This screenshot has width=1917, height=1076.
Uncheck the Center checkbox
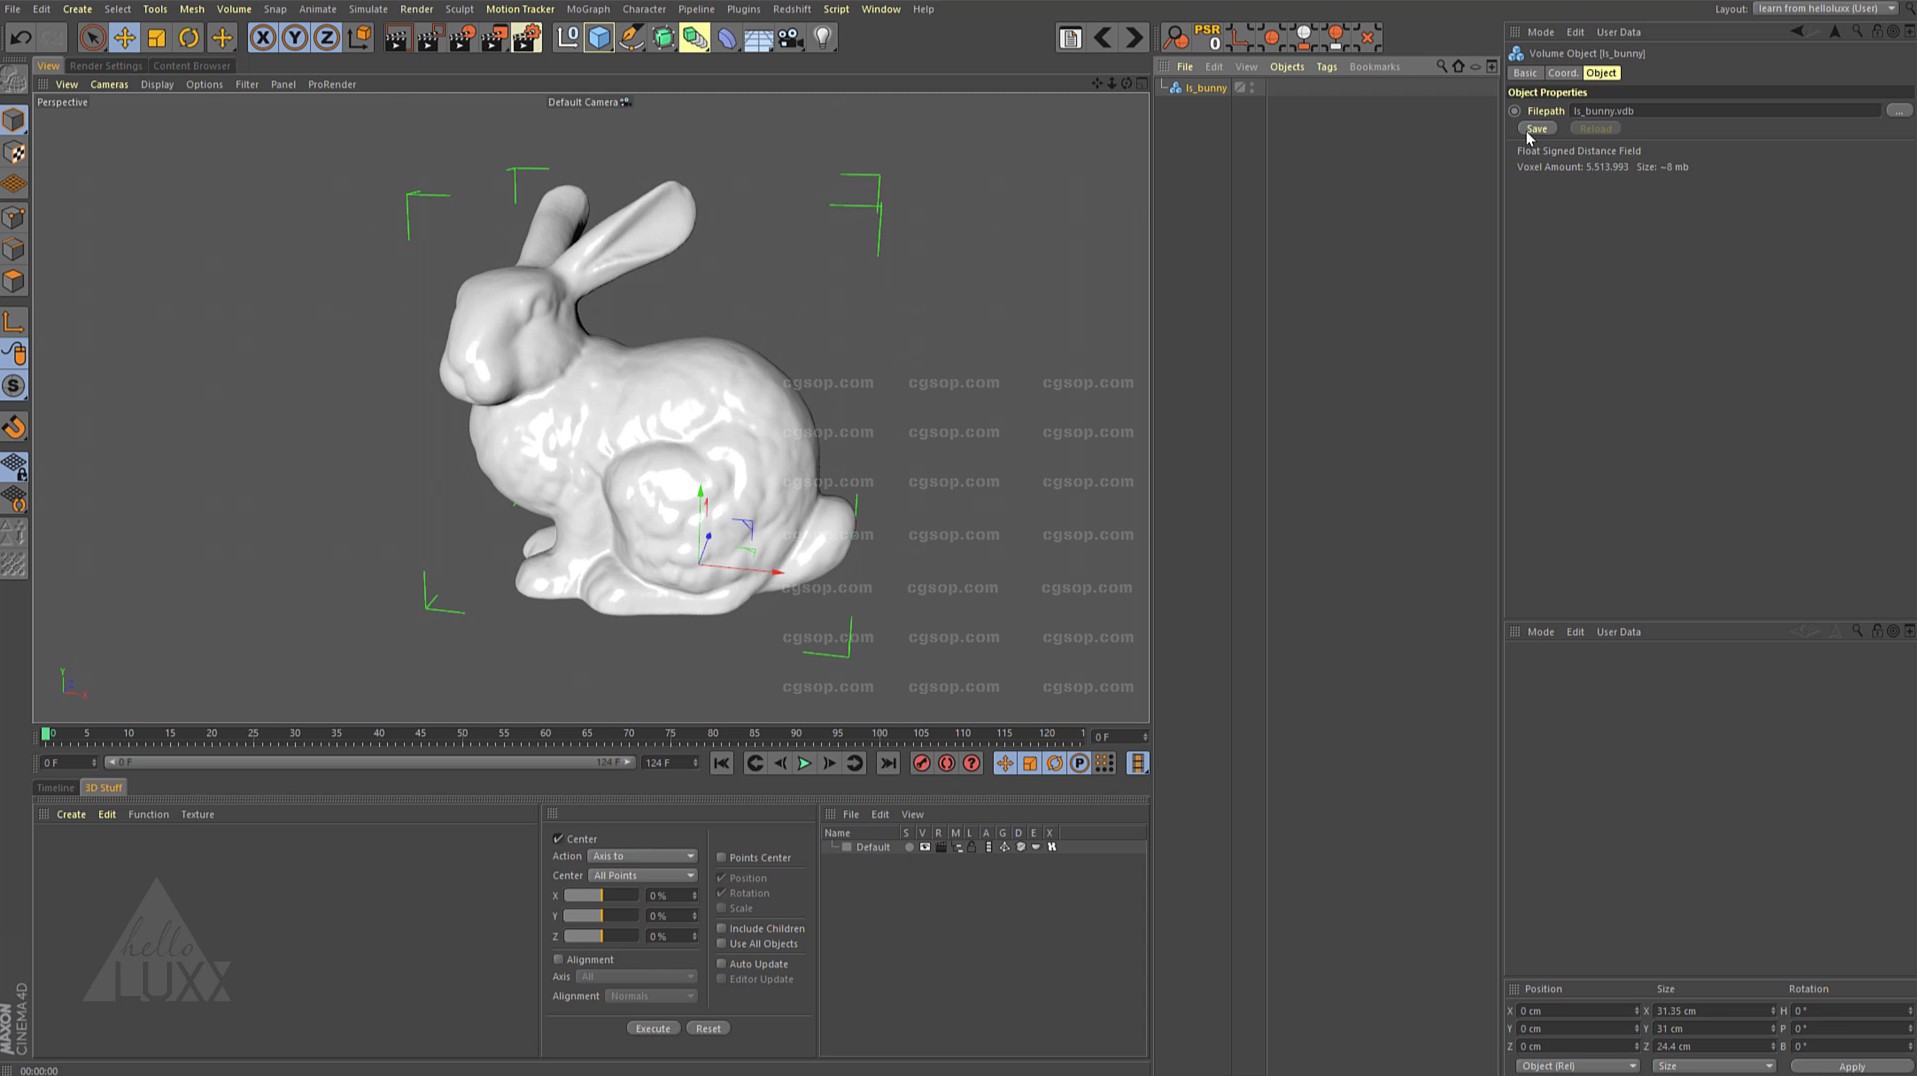coord(558,839)
